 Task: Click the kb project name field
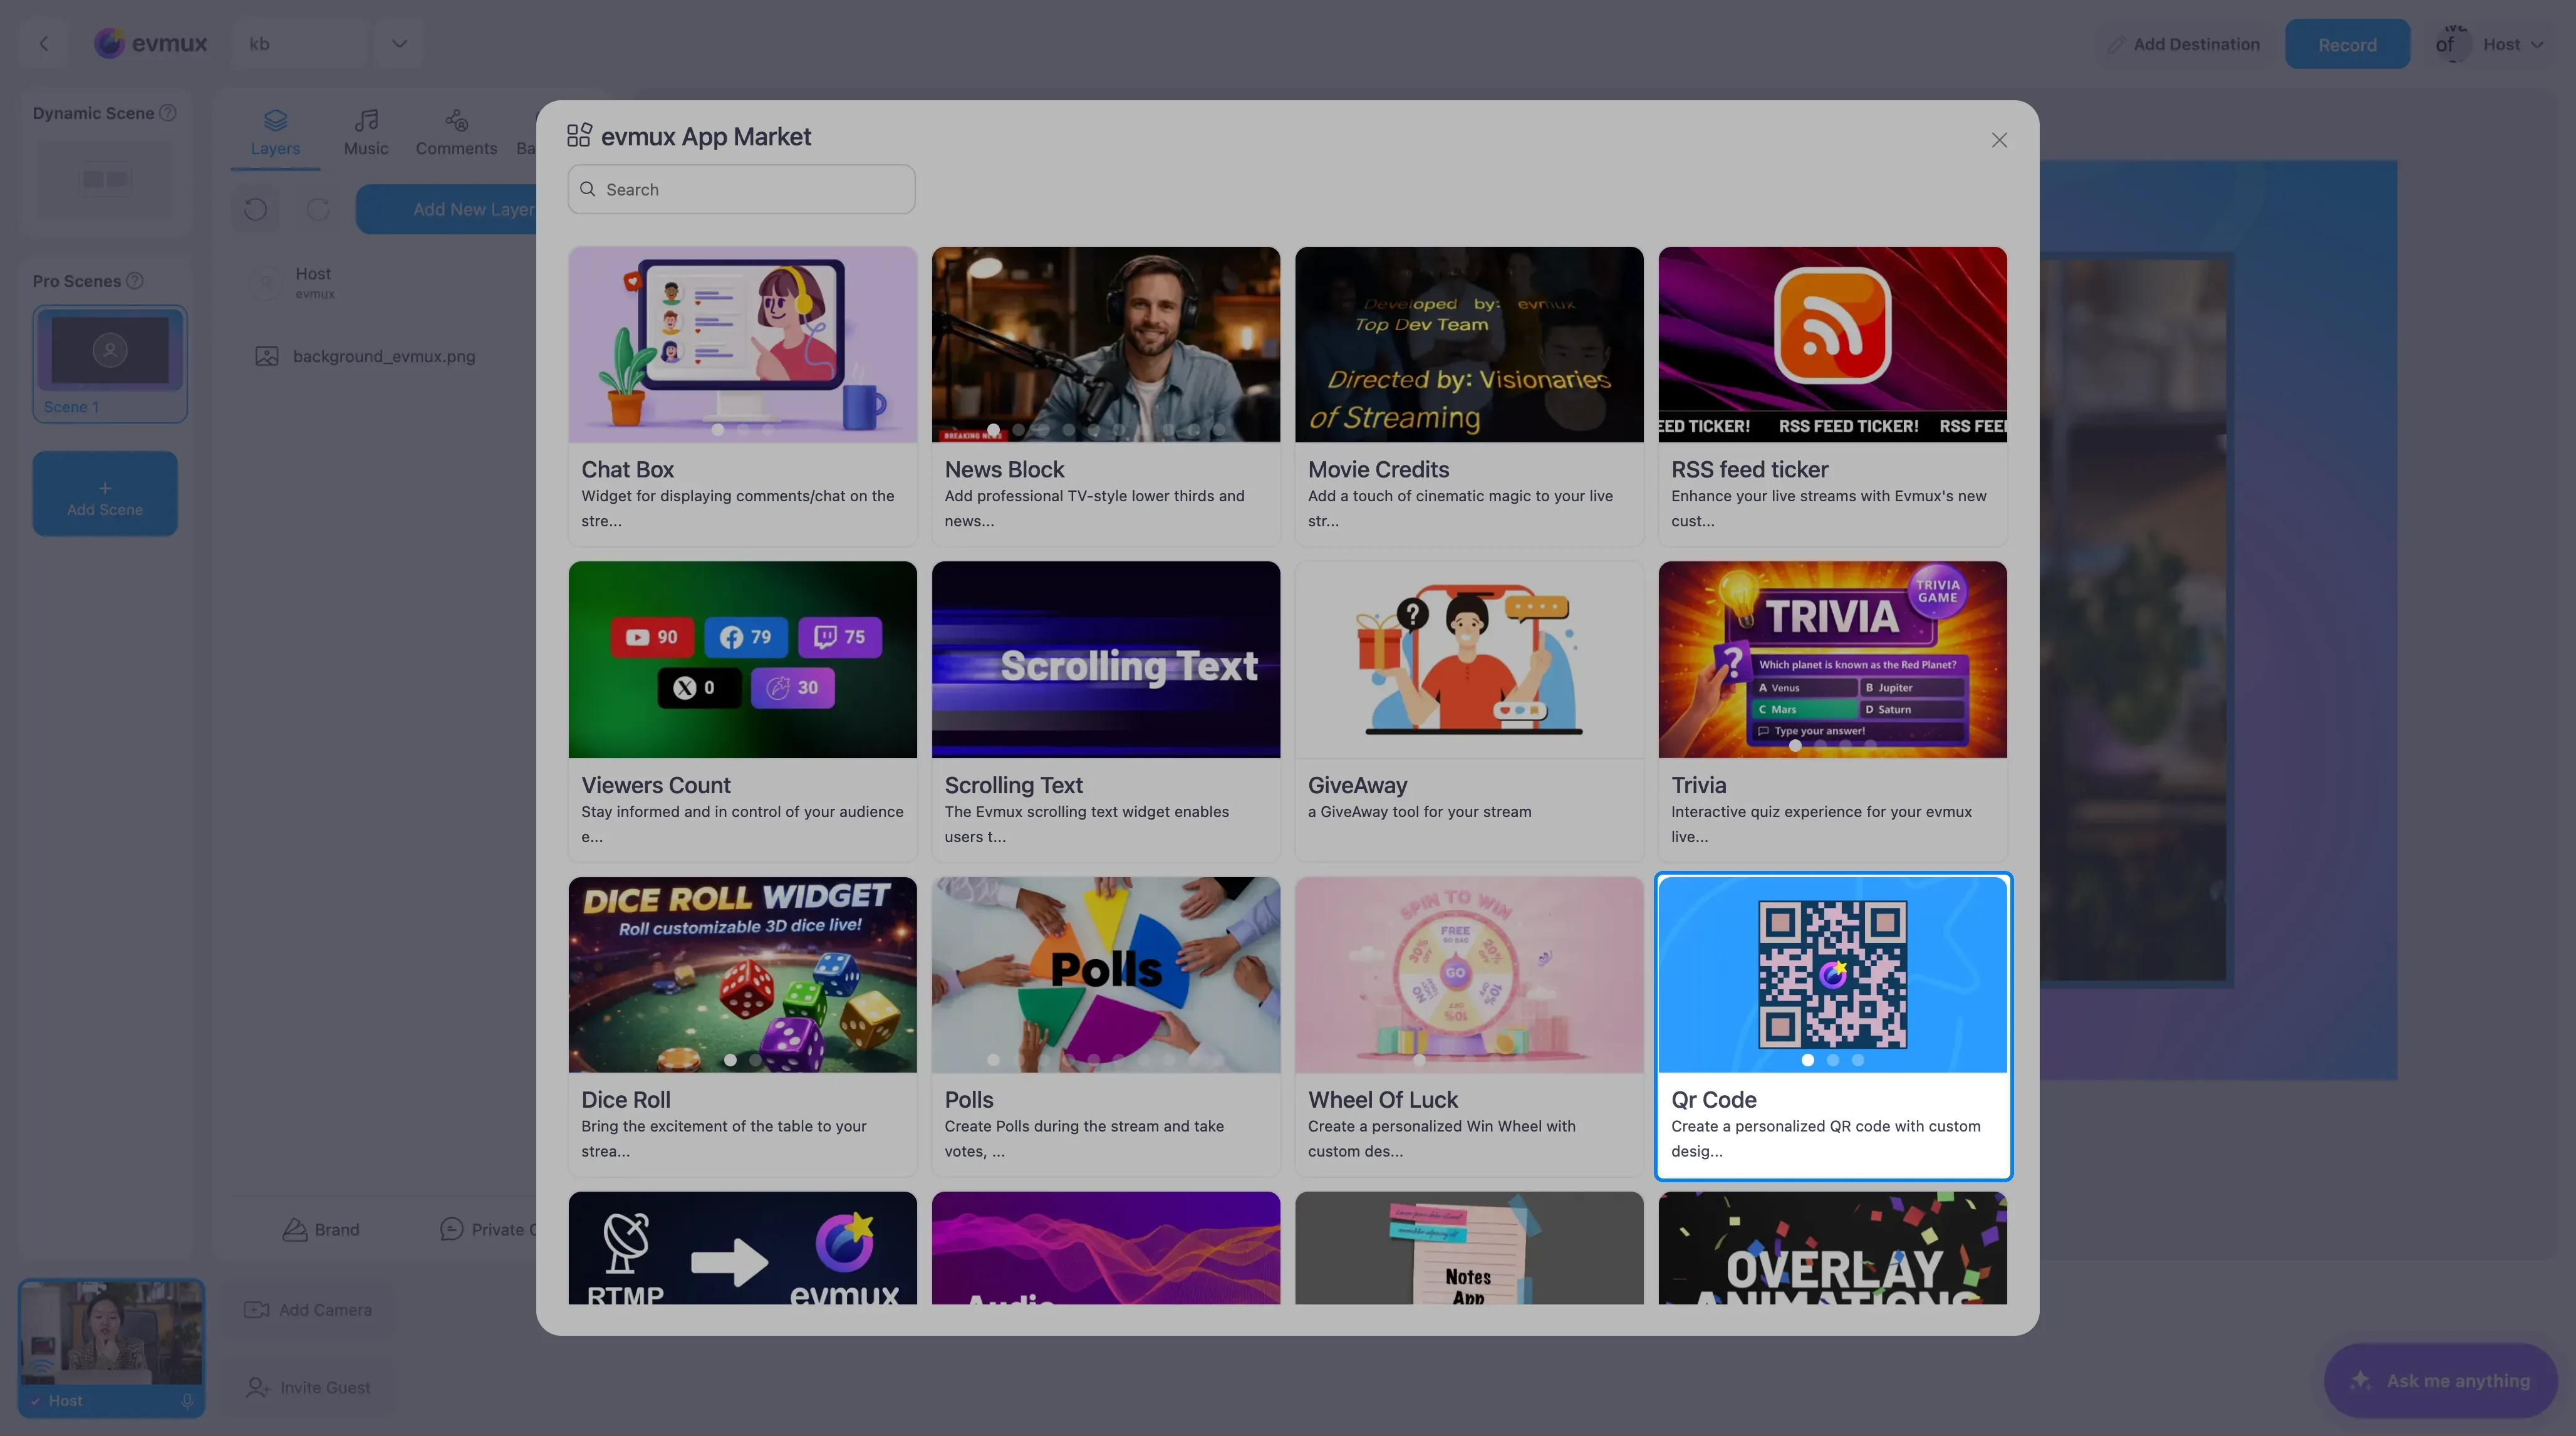pos(300,43)
